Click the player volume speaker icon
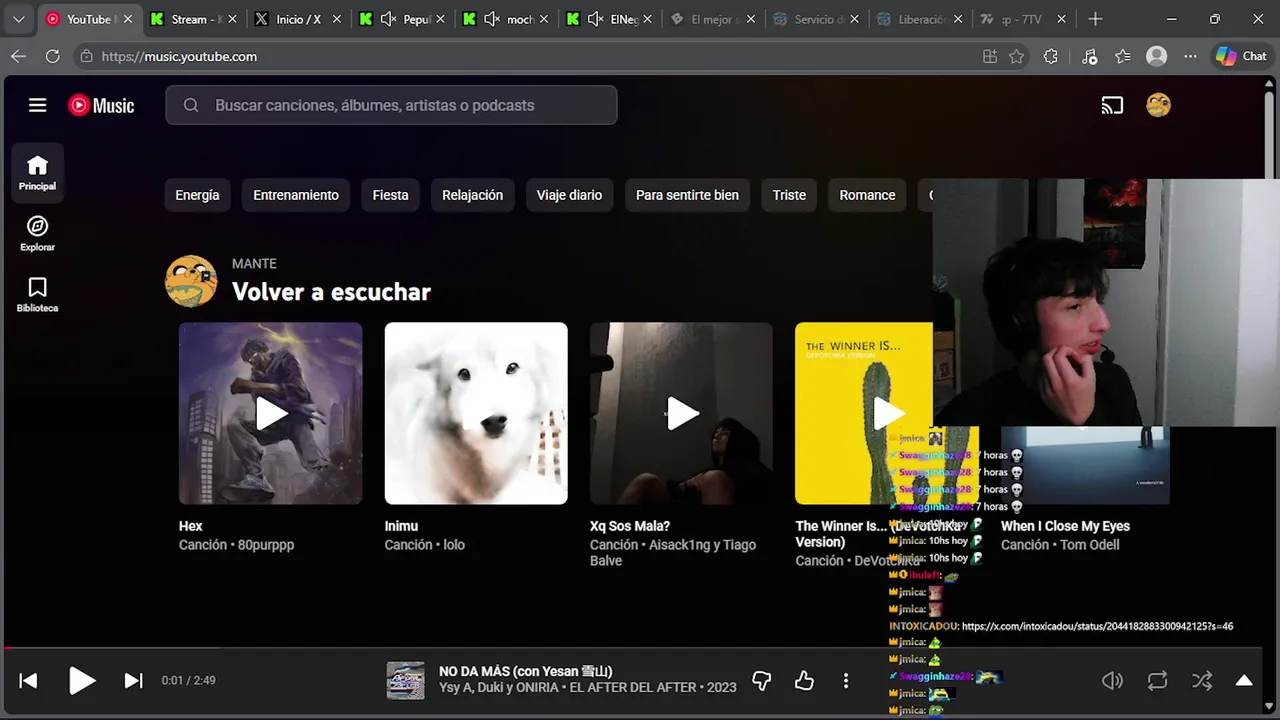 pyautogui.click(x=1112, y=681)
